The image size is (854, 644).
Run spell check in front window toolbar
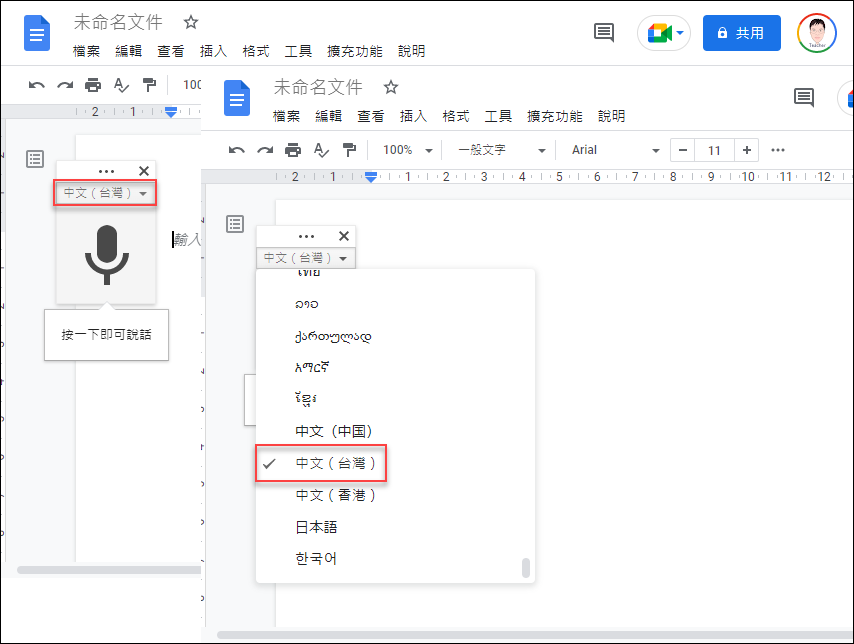(321, 150)
